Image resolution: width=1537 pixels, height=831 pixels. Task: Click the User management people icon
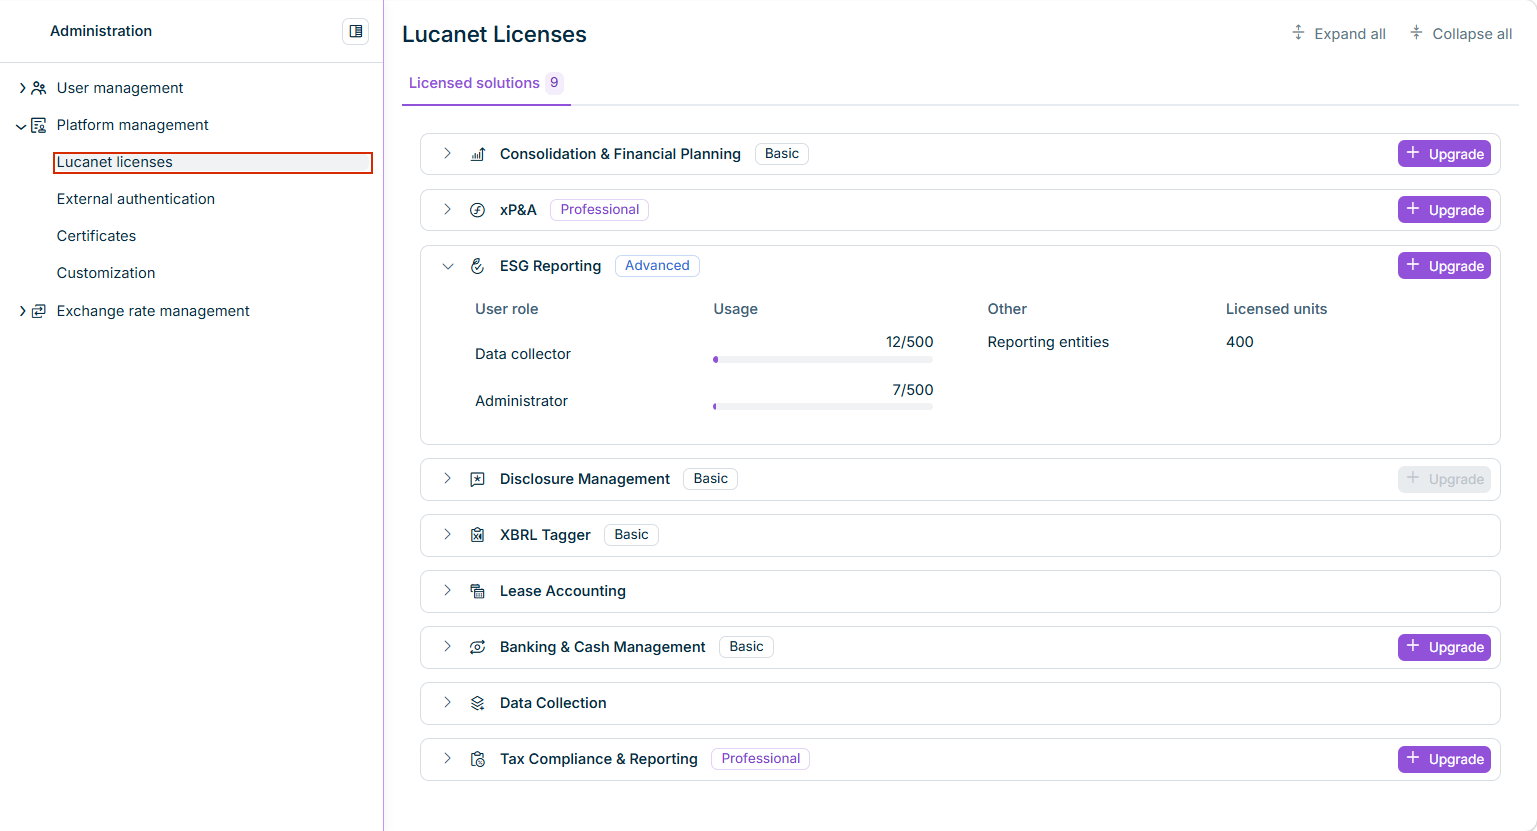39,88
